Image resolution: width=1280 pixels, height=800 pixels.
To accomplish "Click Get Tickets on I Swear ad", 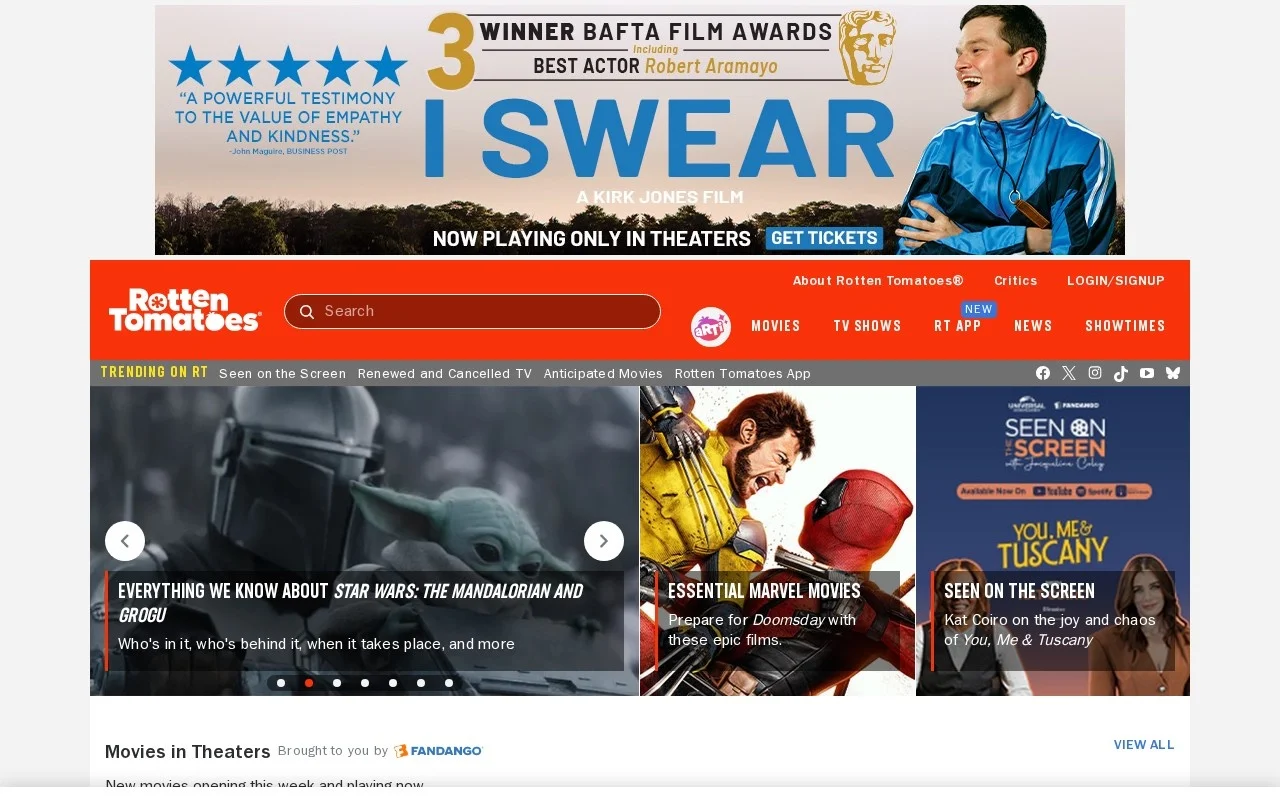I will [x=824, y=238].
